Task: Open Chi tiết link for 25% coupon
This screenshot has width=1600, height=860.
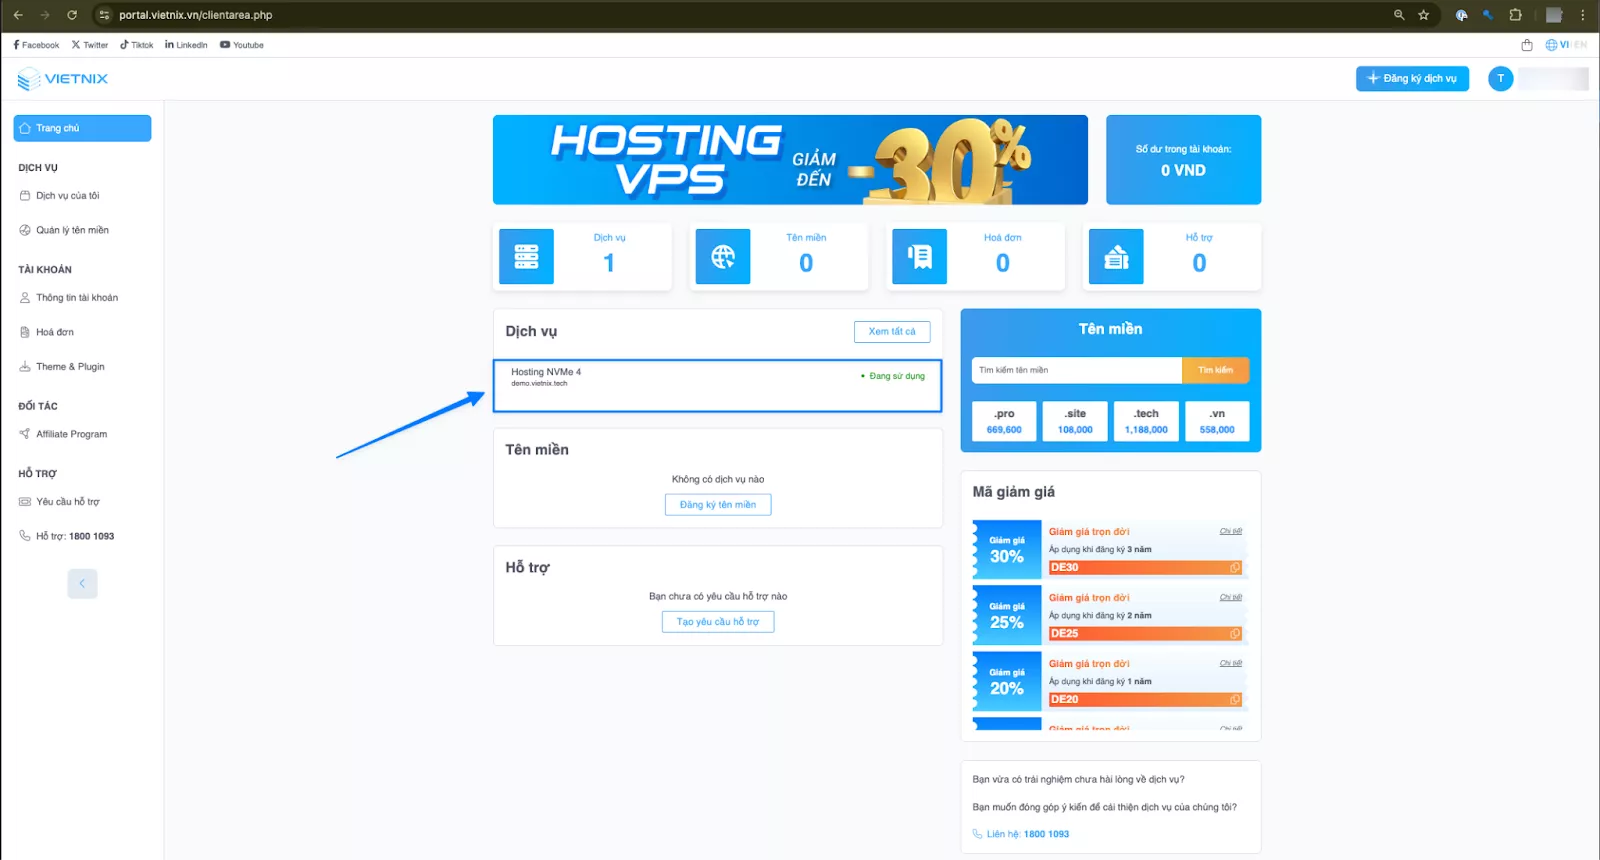Action: 1231,597
